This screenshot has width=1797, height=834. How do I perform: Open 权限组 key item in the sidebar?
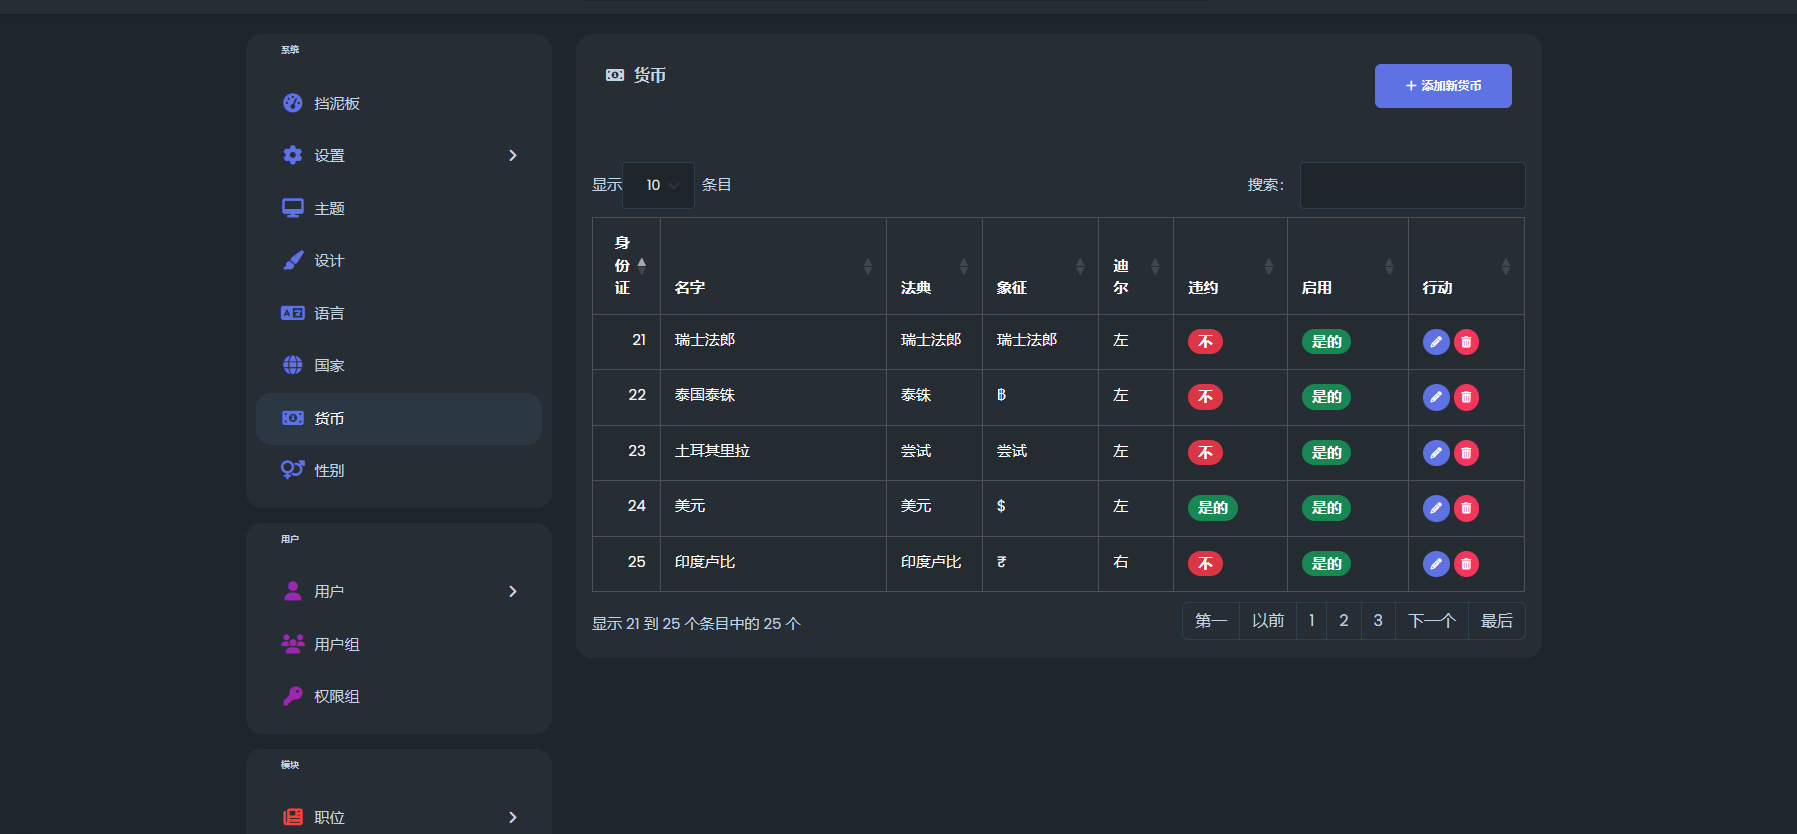tap(336, 696)
